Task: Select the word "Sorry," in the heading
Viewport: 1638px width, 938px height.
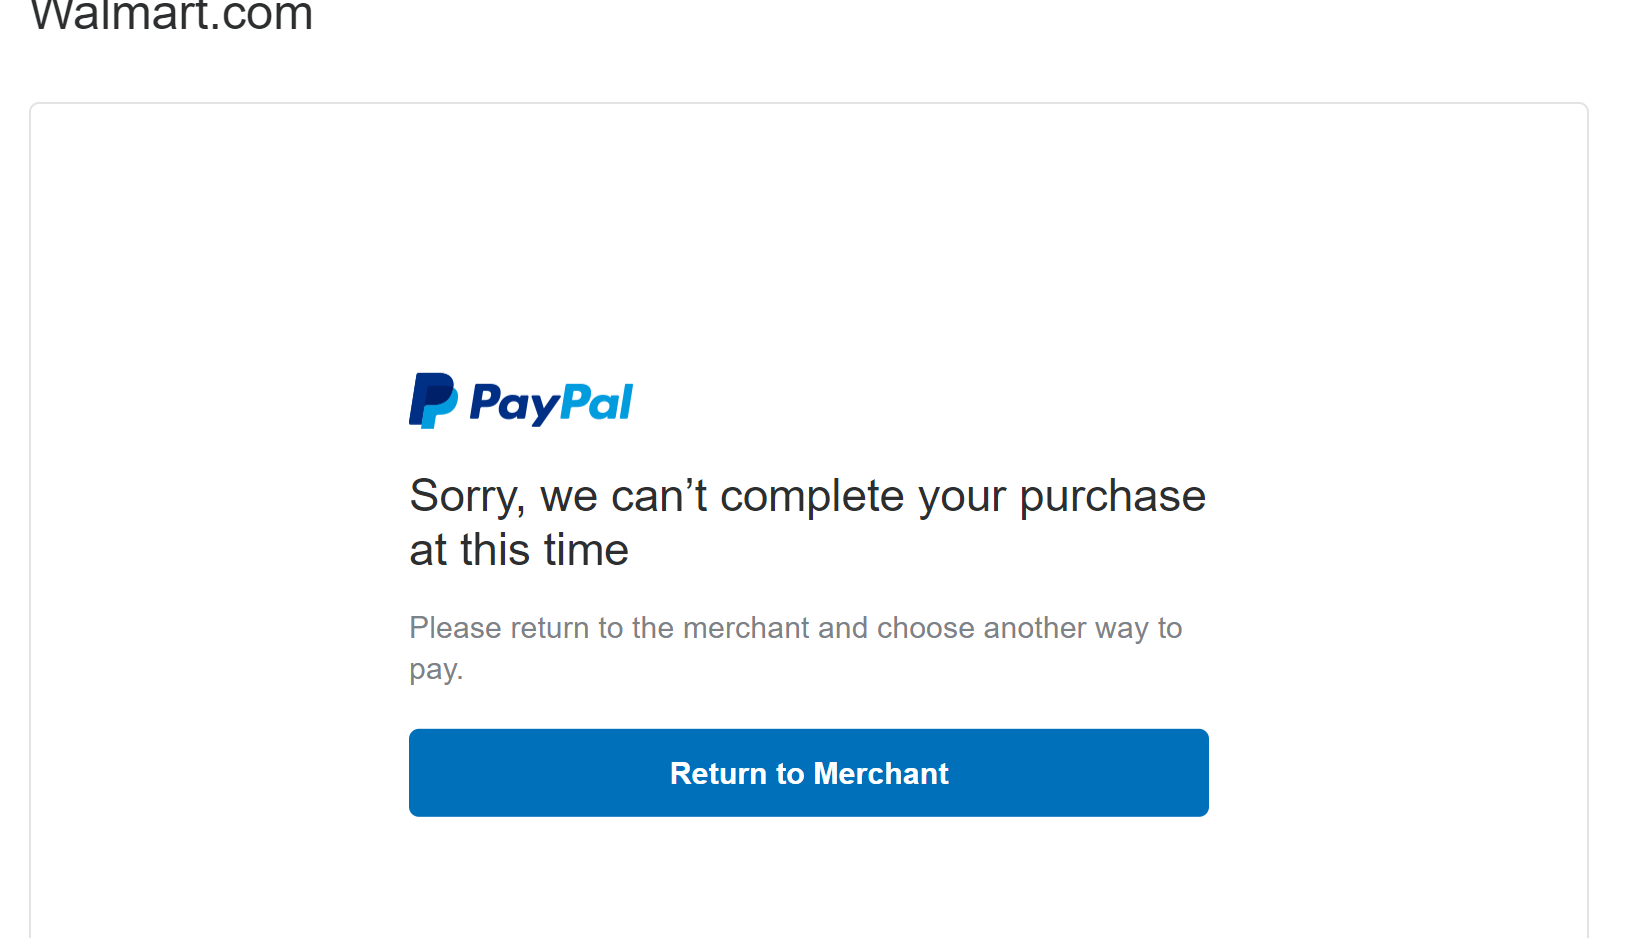Action: pos(467,496)
